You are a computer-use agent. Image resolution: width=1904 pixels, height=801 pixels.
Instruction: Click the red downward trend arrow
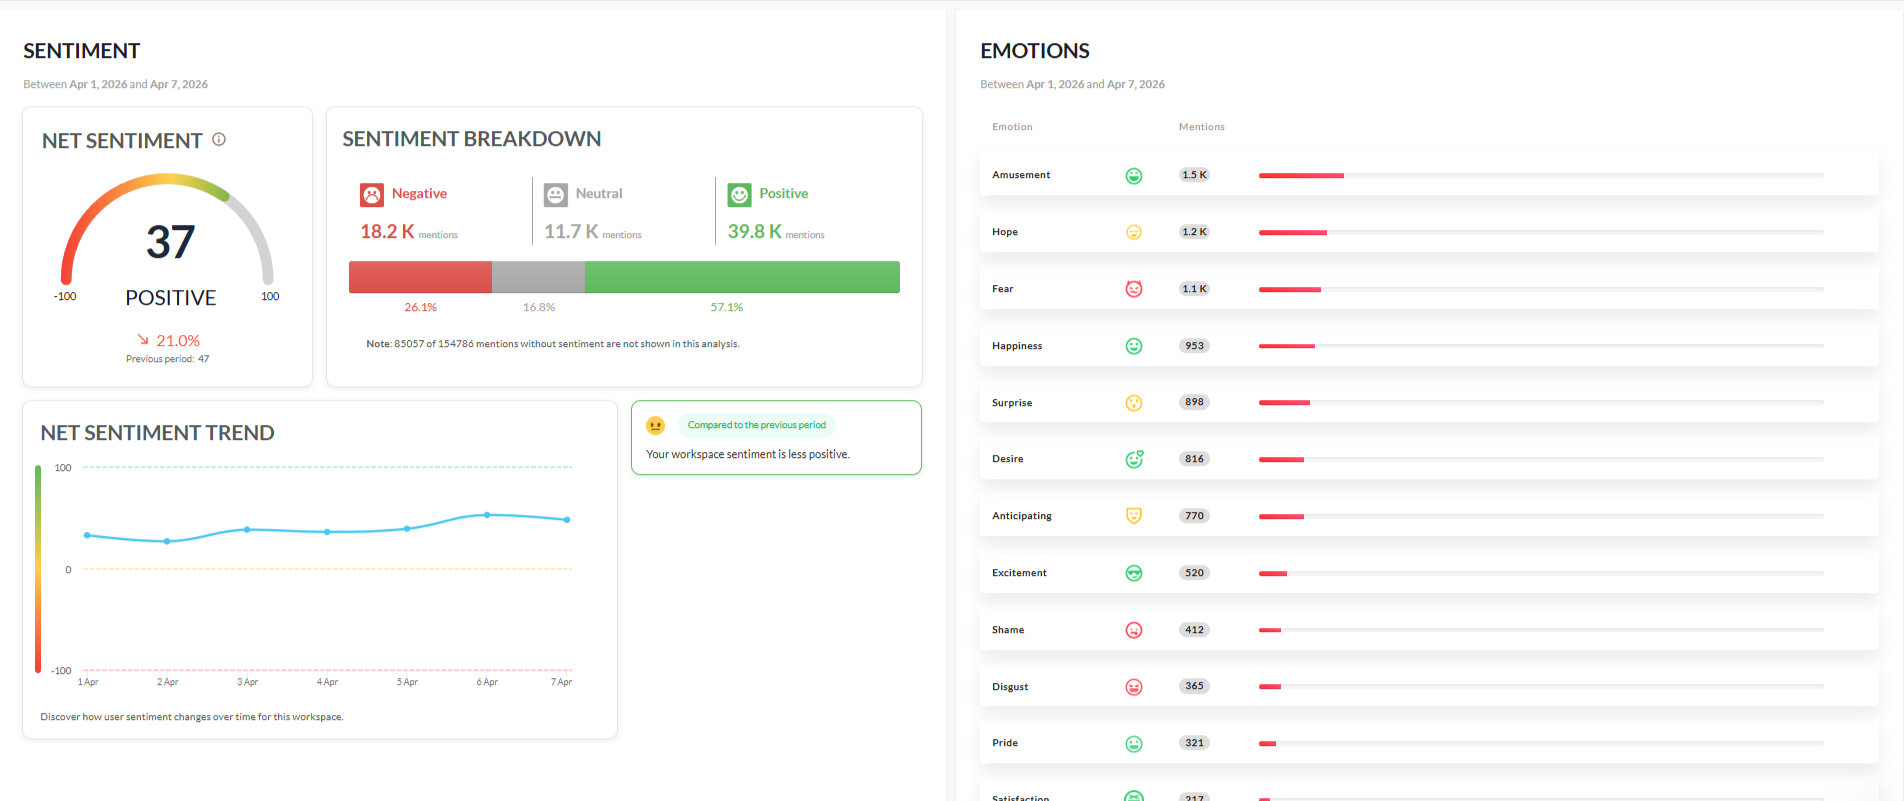[143, 340]
